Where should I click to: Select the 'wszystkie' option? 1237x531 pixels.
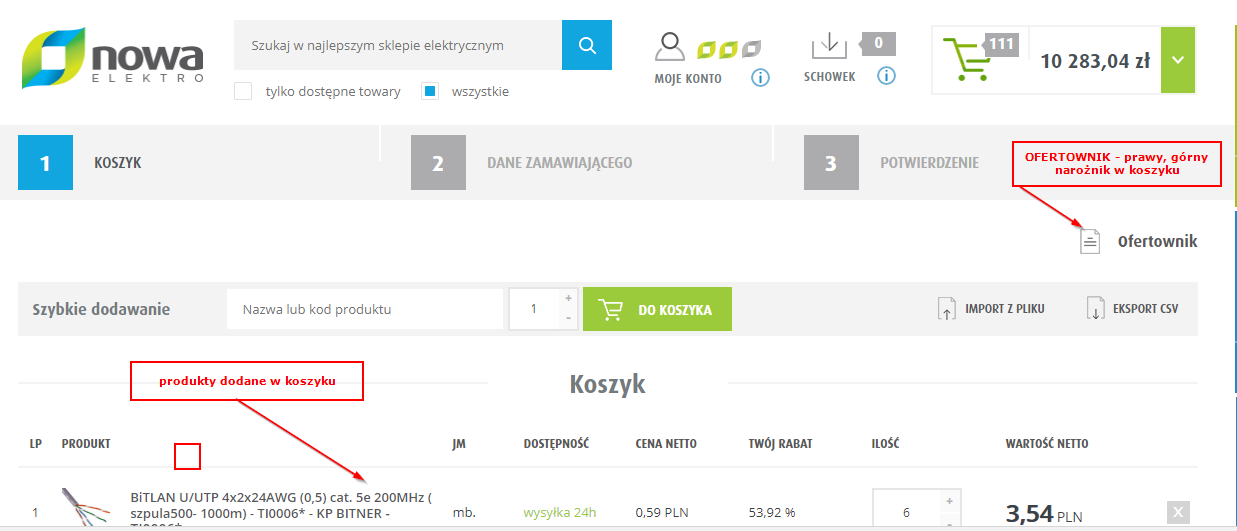430,91
